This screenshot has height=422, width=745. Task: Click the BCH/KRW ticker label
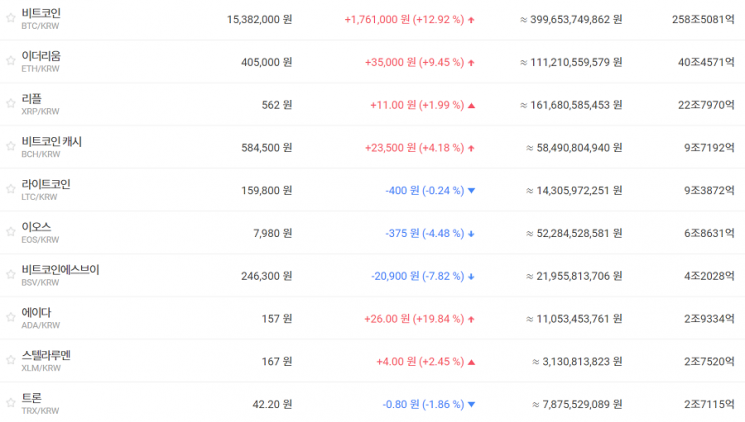coord(41,154)
